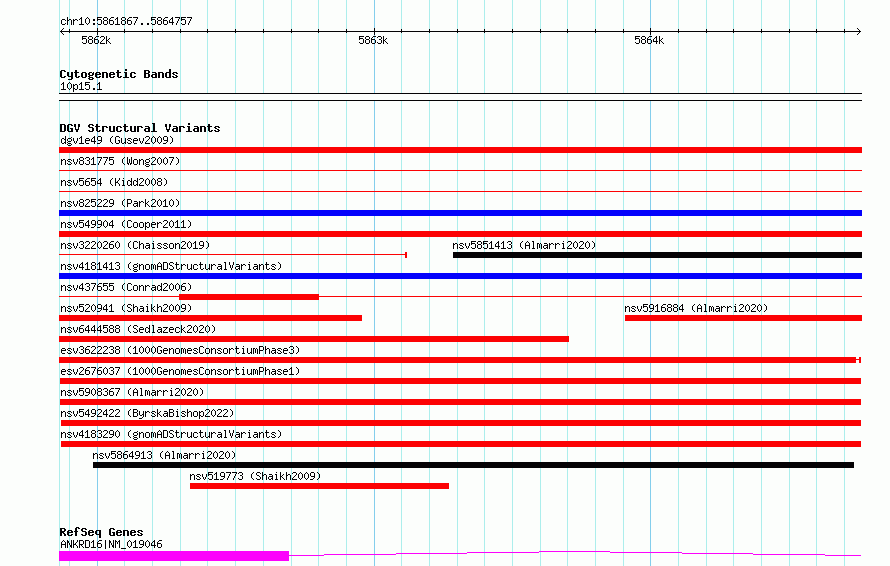Click the 5862k ruler position label
Image resolution: width=890 pixels, height=566 pixels.
point(96,40)
